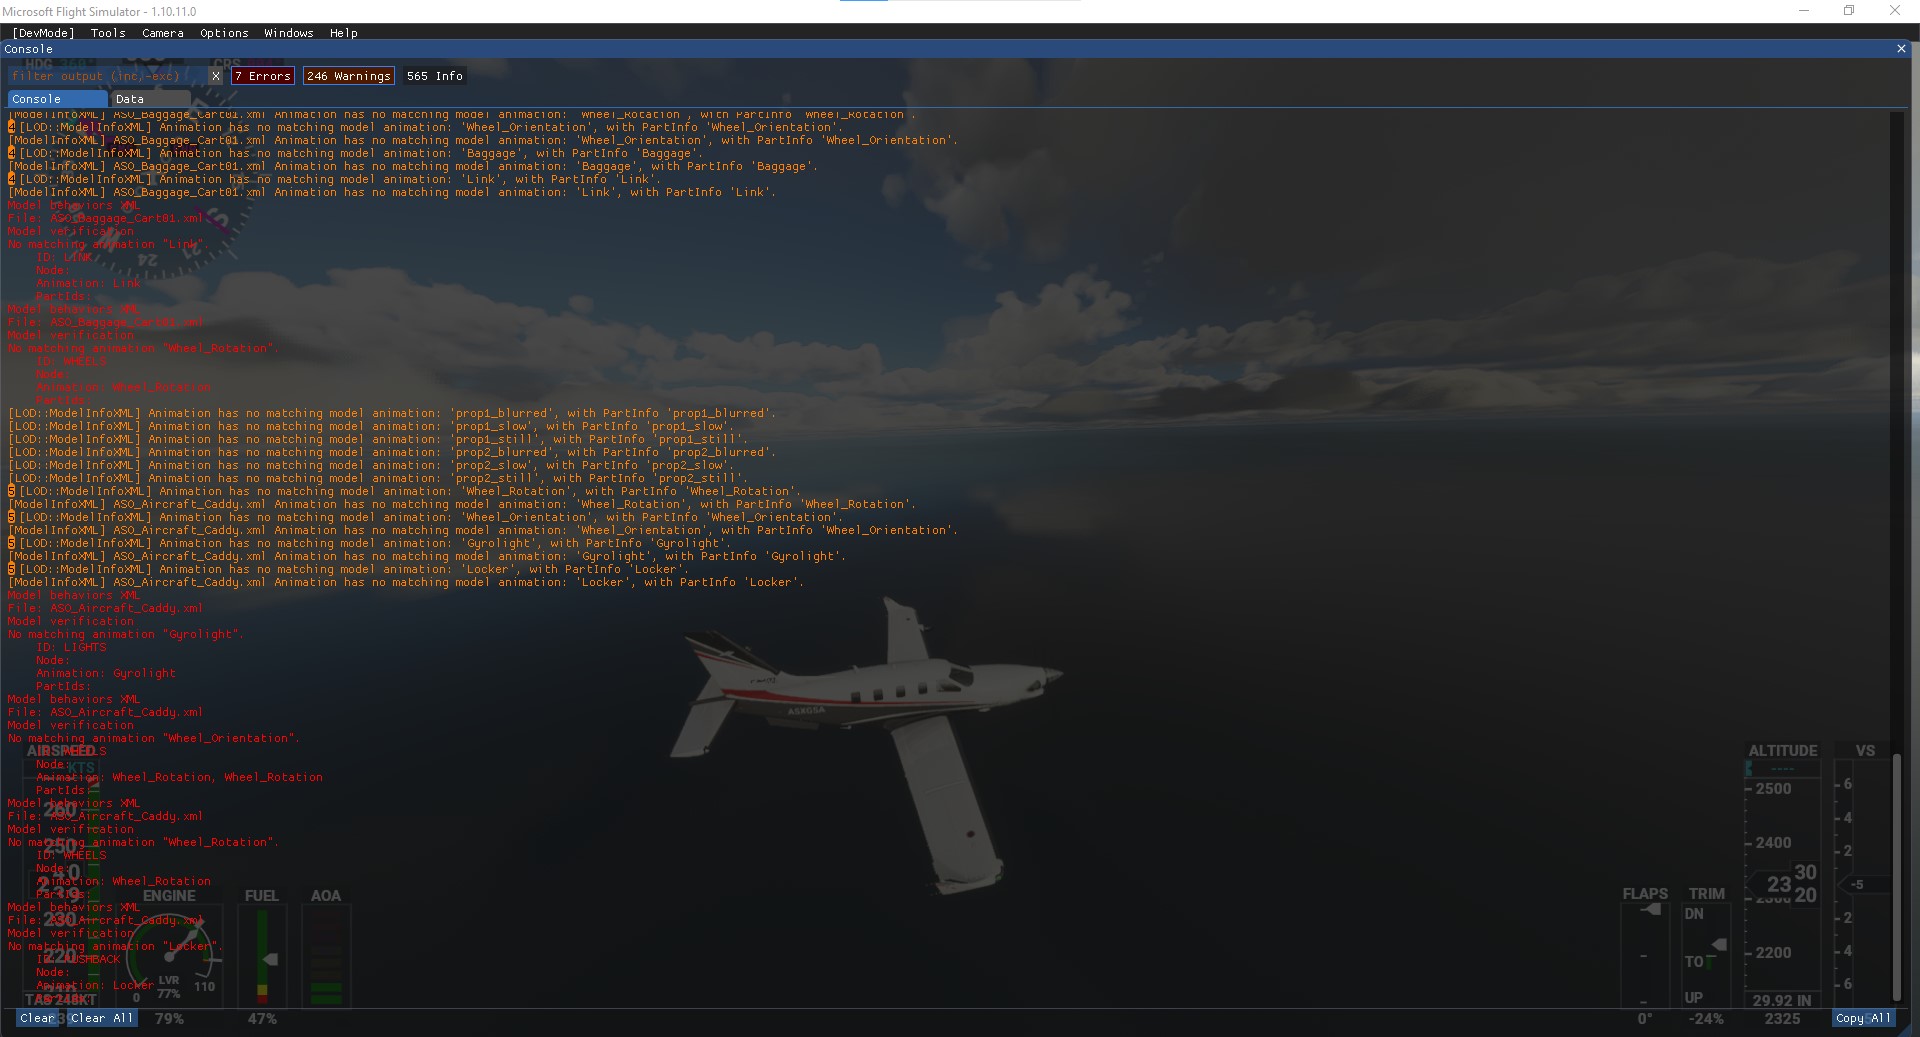The height and width of the screenshot is (1037, 1920).
Task: Select the red line 'Animation: Gyrolight'
Action: pos(106,673)
